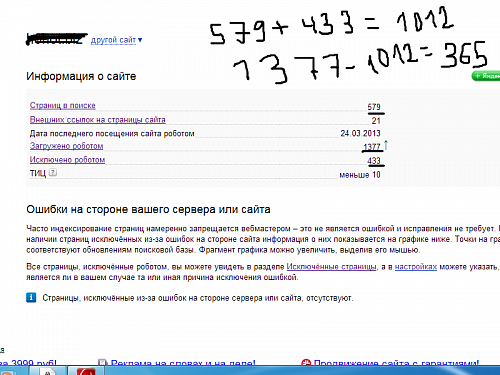
Task: Click the external links value 21
Action: (376, 121)
